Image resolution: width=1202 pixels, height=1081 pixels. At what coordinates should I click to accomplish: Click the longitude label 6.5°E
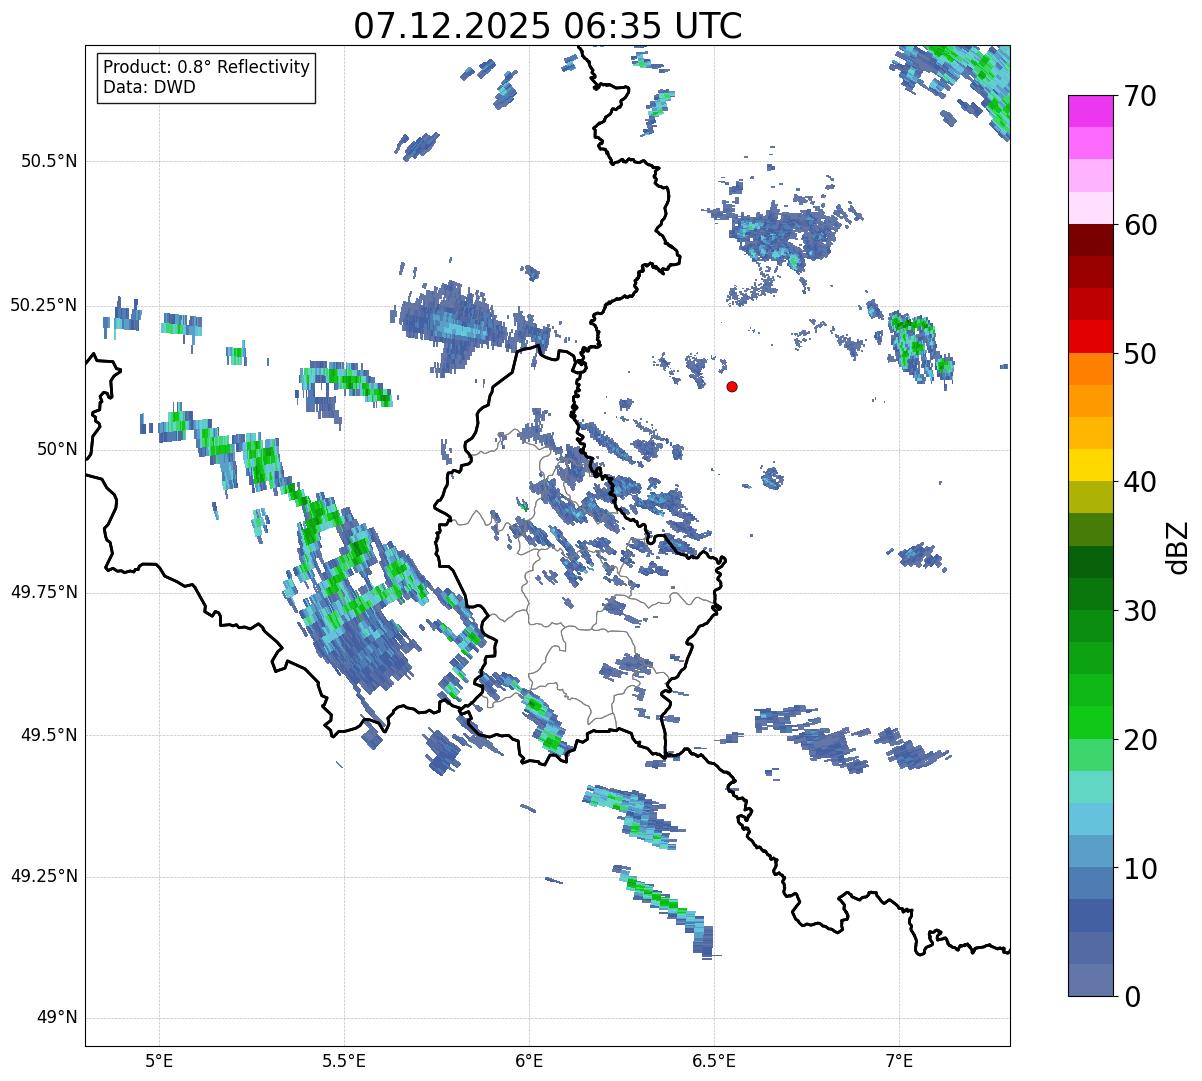coord(714,1061)
